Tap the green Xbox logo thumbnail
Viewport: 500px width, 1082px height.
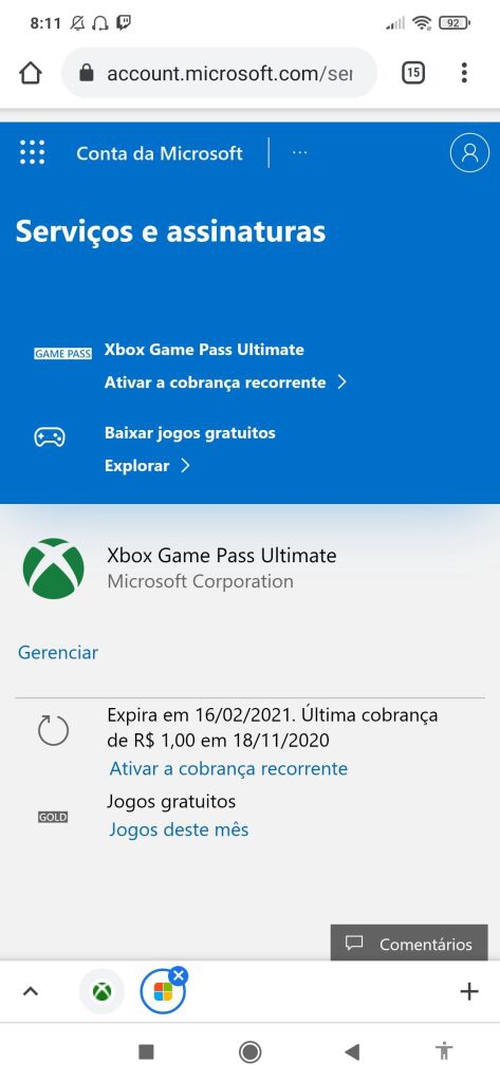click(x=53, y=569)
